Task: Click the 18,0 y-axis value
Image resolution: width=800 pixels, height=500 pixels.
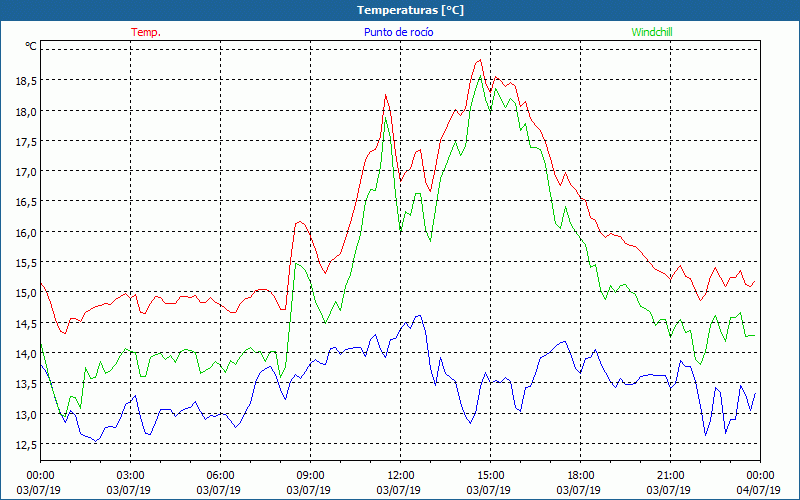Action: pyautogui.click(x=24, y=111)
